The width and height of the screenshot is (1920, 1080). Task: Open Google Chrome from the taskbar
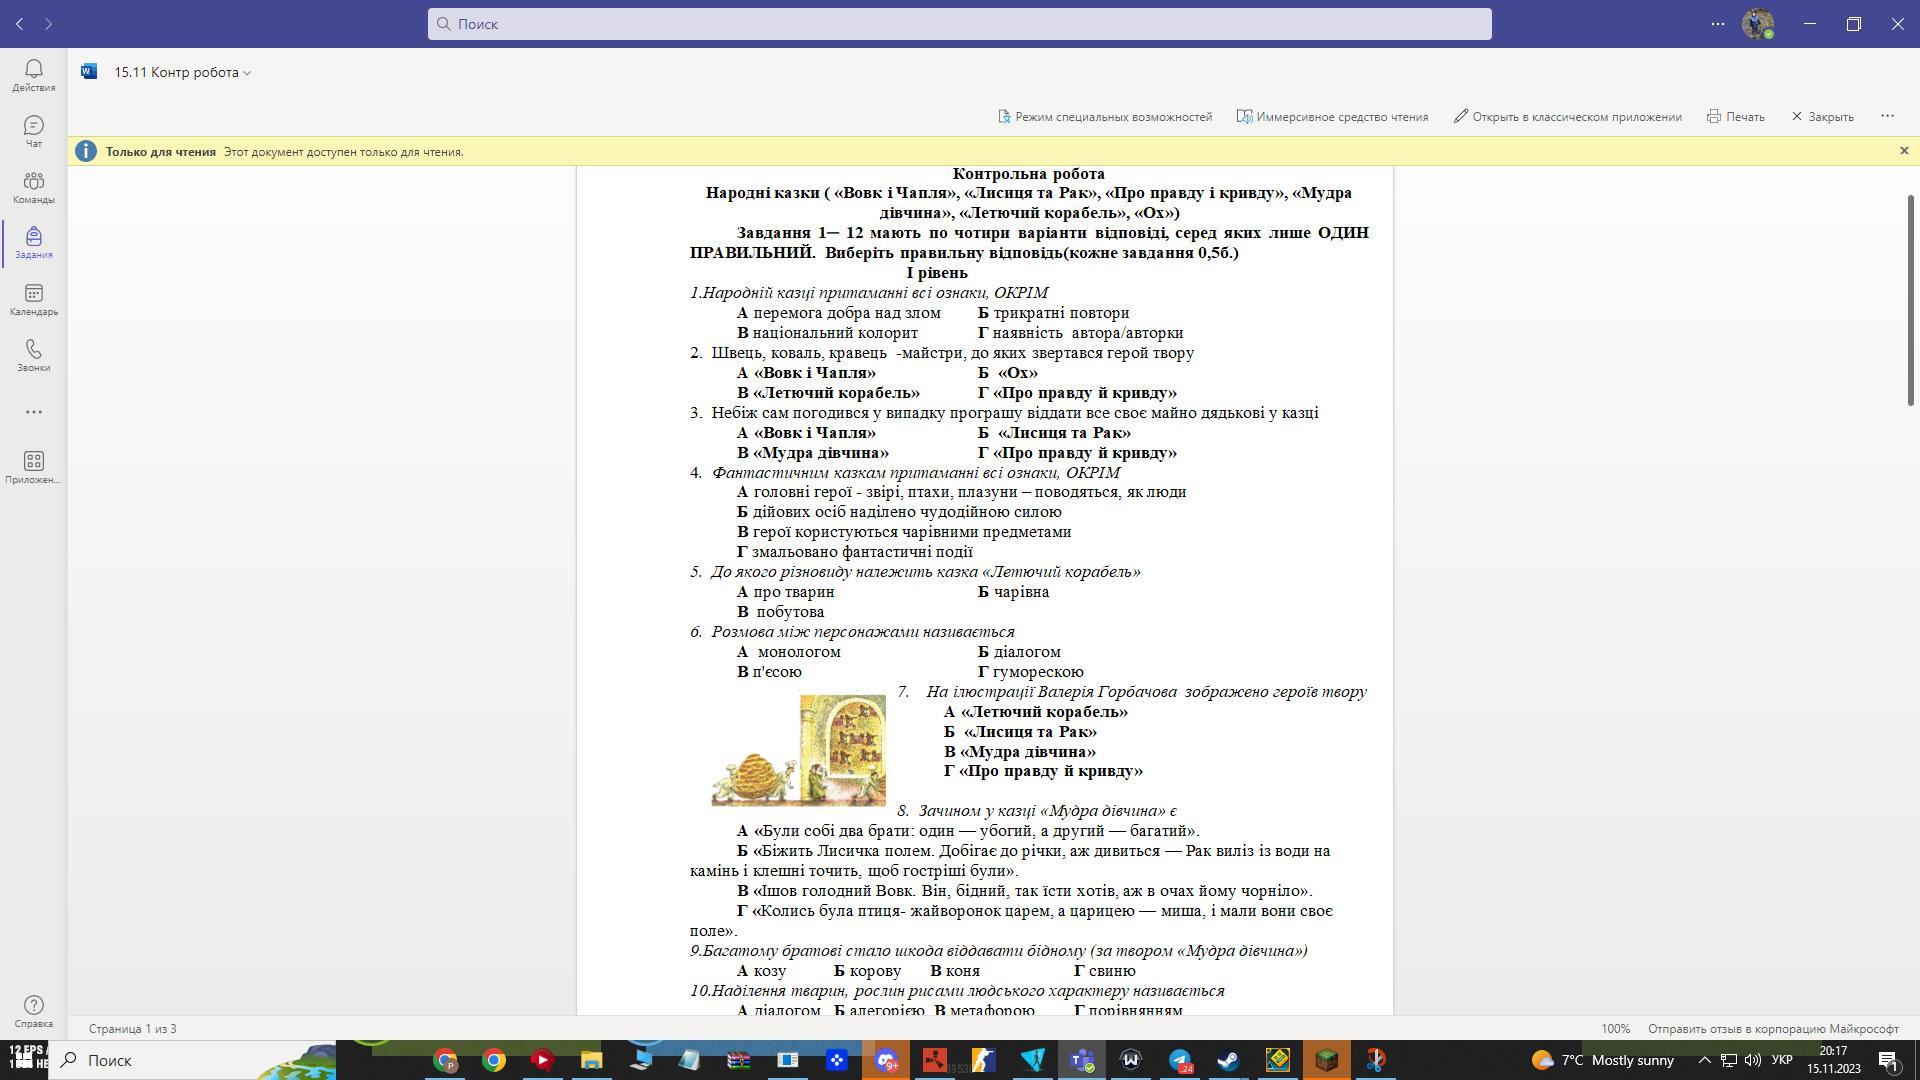point(494,1060)
